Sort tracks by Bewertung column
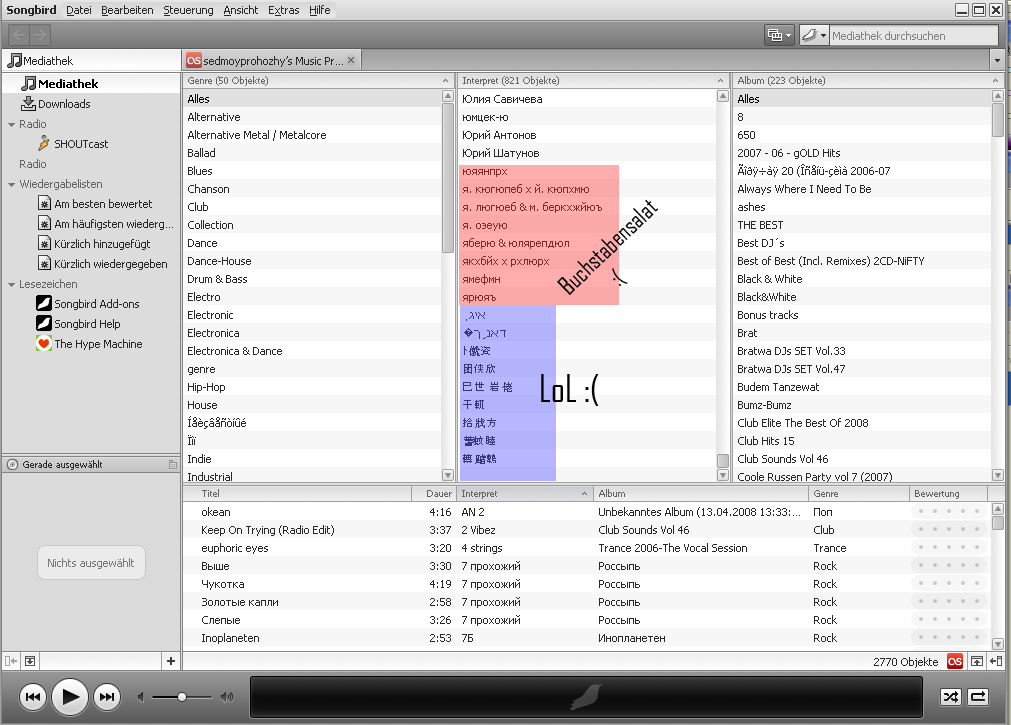Viewport: 1011px width, 725px height. (948, 493)
